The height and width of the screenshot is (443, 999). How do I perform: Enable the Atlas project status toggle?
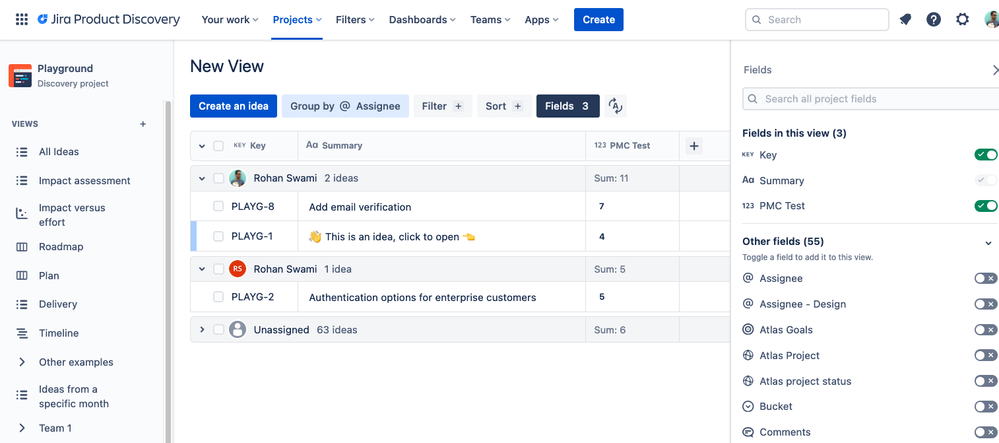986,381
